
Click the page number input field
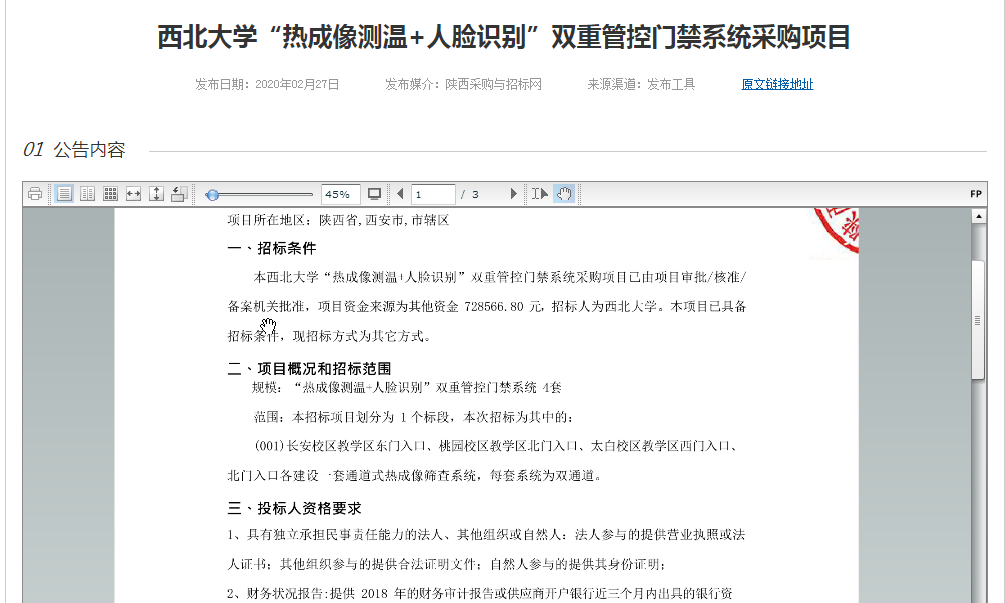pyautogui.click(x=433, y=194)
